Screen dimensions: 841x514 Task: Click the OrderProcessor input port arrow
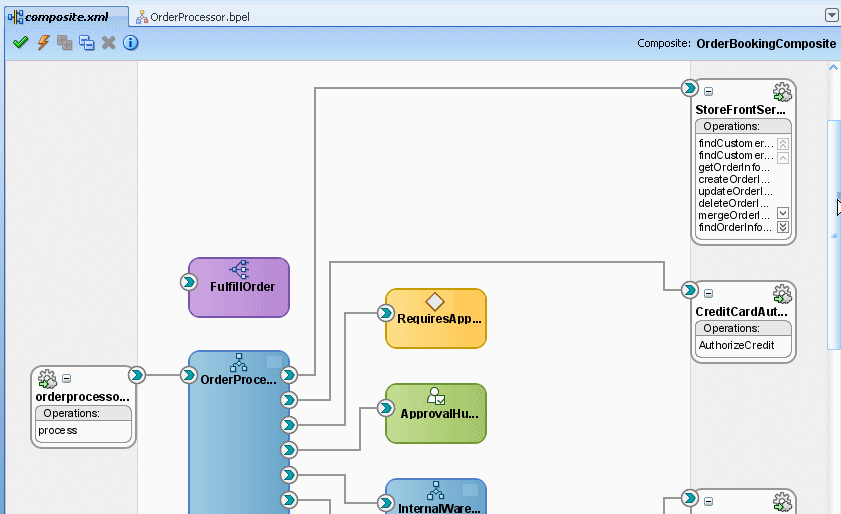click(189, 375)
